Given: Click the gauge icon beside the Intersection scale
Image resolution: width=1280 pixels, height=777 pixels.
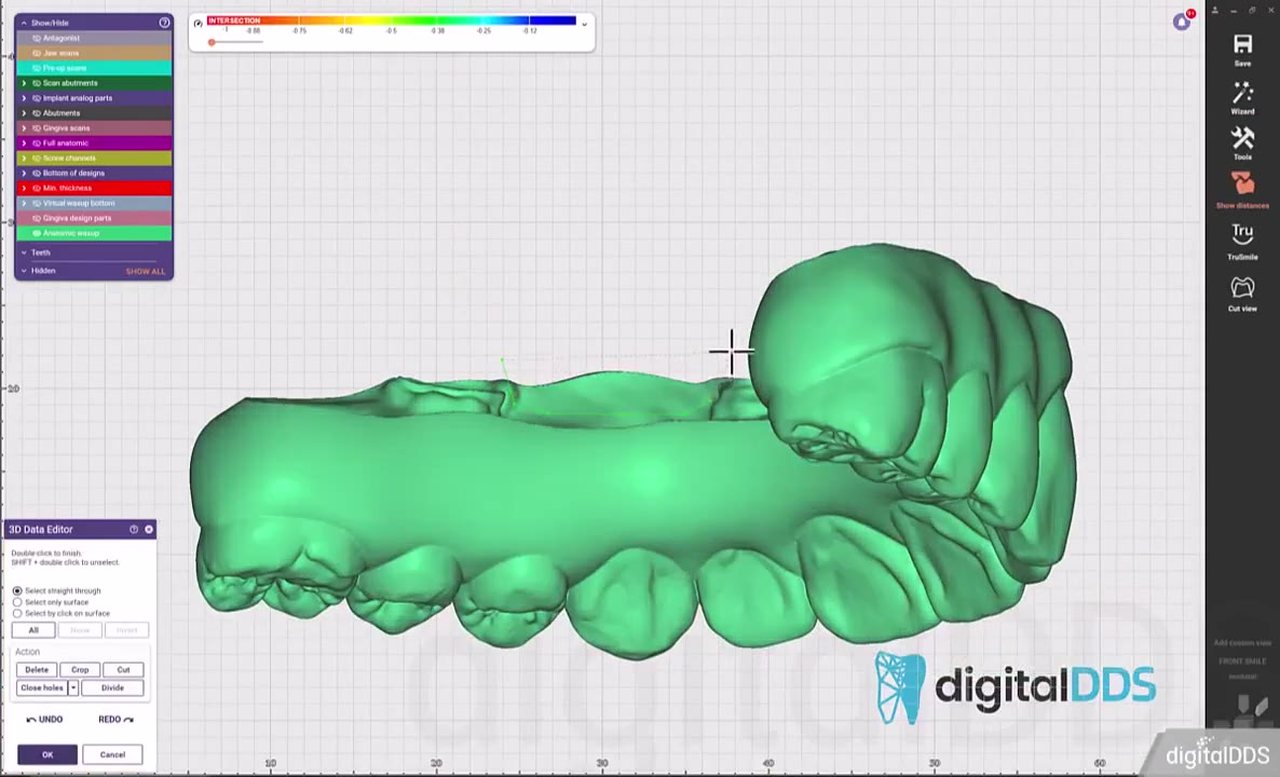Looking at the screenshot, I should coord(198,22).
